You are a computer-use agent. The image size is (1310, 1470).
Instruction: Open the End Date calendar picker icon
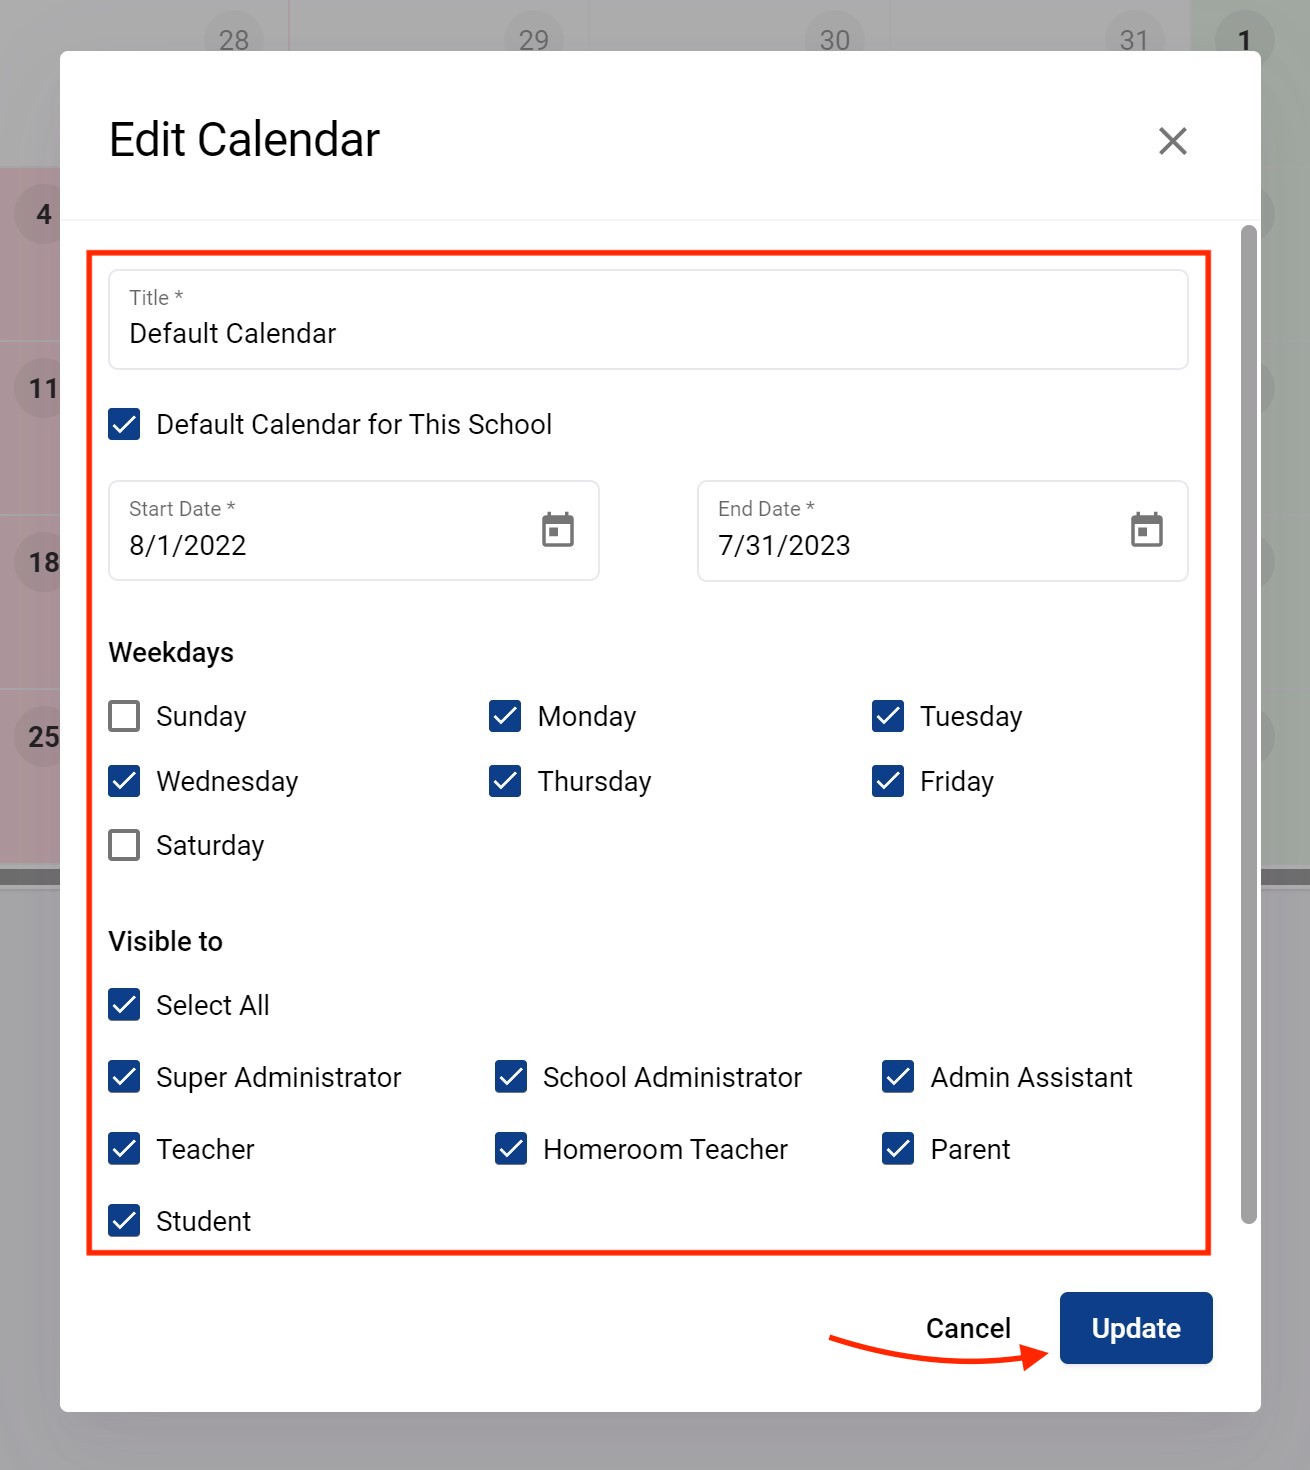tap(1146, 530)
